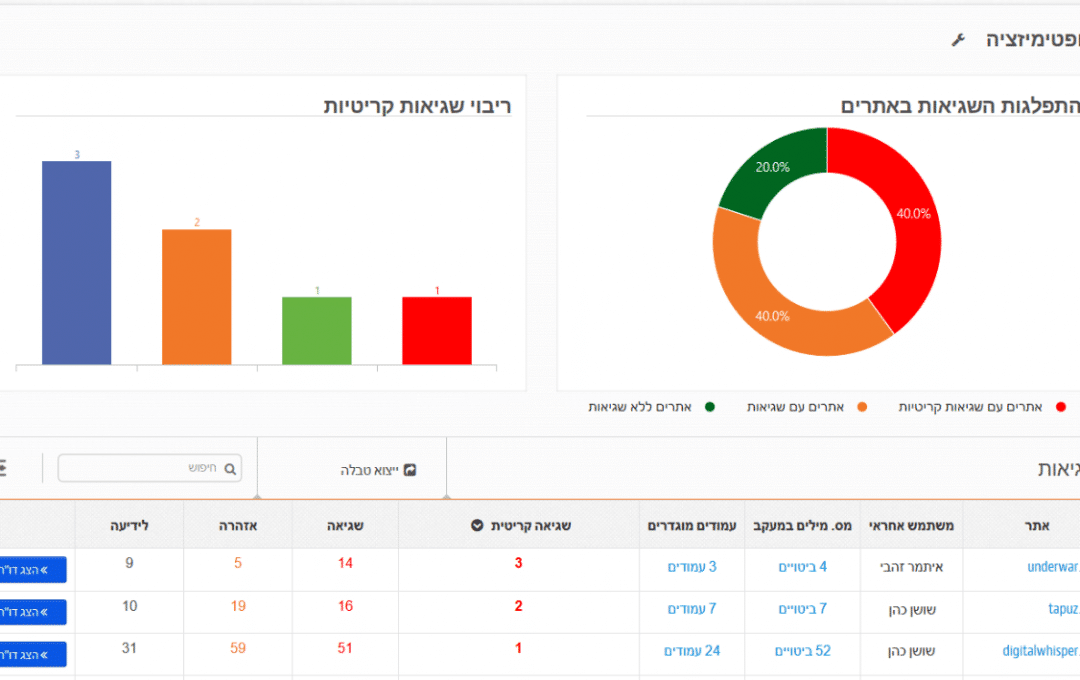
Task: Sort by the אתר column header
Action: [1037, 526]
